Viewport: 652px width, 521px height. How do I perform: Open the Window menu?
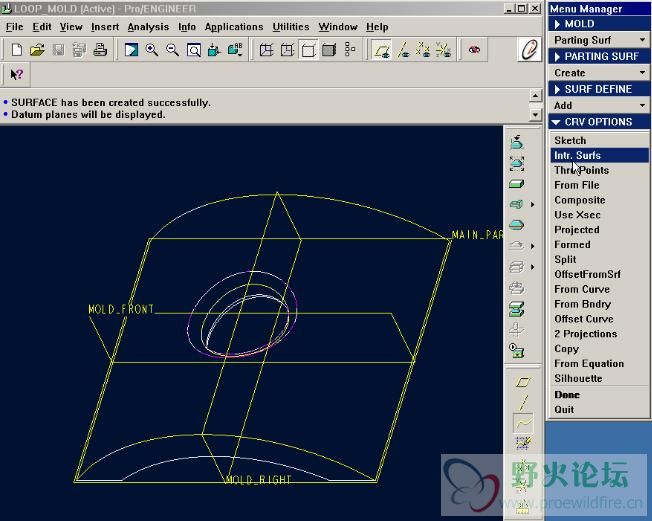tap(338, 27)
